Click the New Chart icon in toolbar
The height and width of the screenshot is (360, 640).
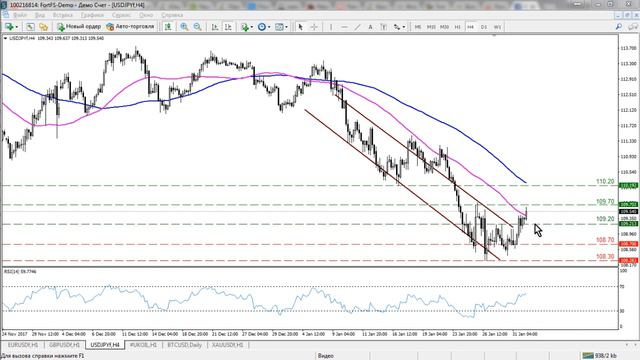pos(9,27)
